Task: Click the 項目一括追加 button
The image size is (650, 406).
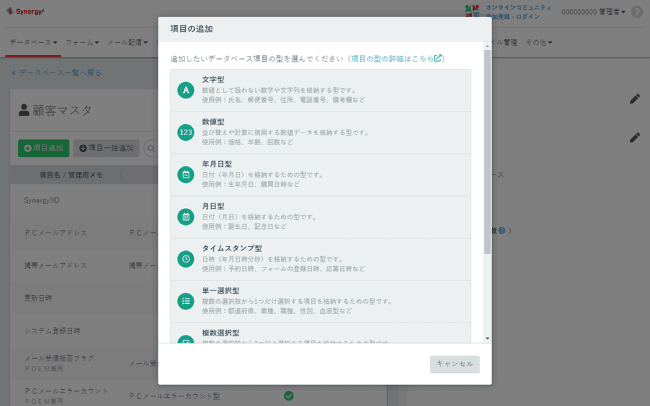Action: (108, 148)
